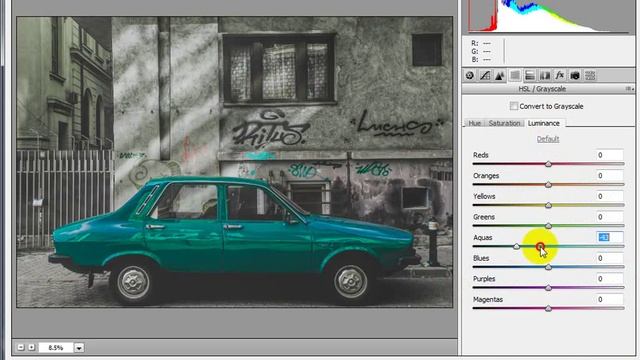Click the Default link
This screenshot has height=360, width=640.
point(548,139)
